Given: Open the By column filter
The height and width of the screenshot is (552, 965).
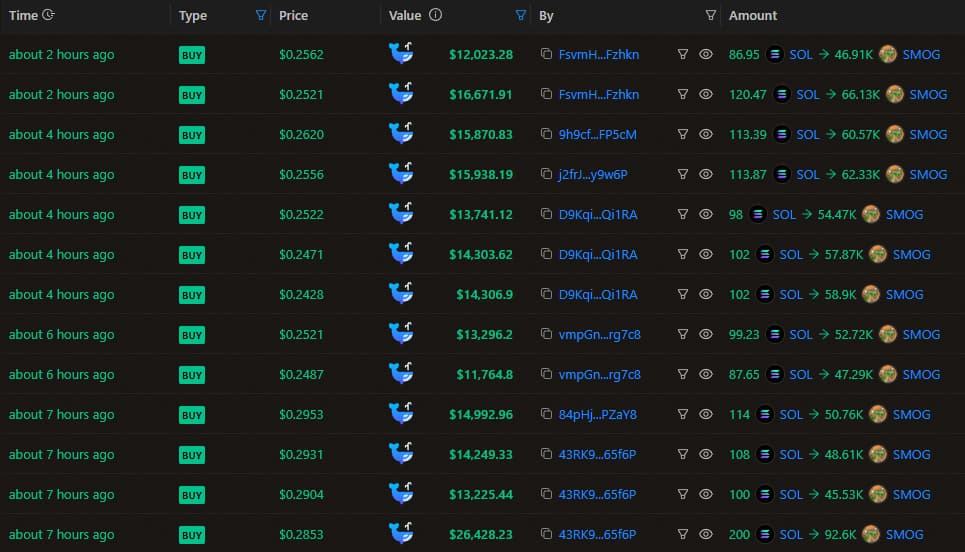Looking at the screenshot, I should 710,15.
